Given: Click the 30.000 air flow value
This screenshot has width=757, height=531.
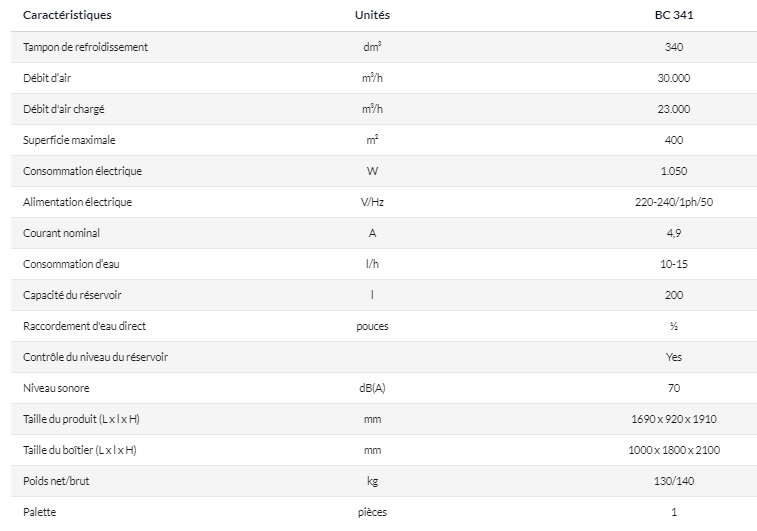Looking at the screenshot, I should (x=673, y=78).
